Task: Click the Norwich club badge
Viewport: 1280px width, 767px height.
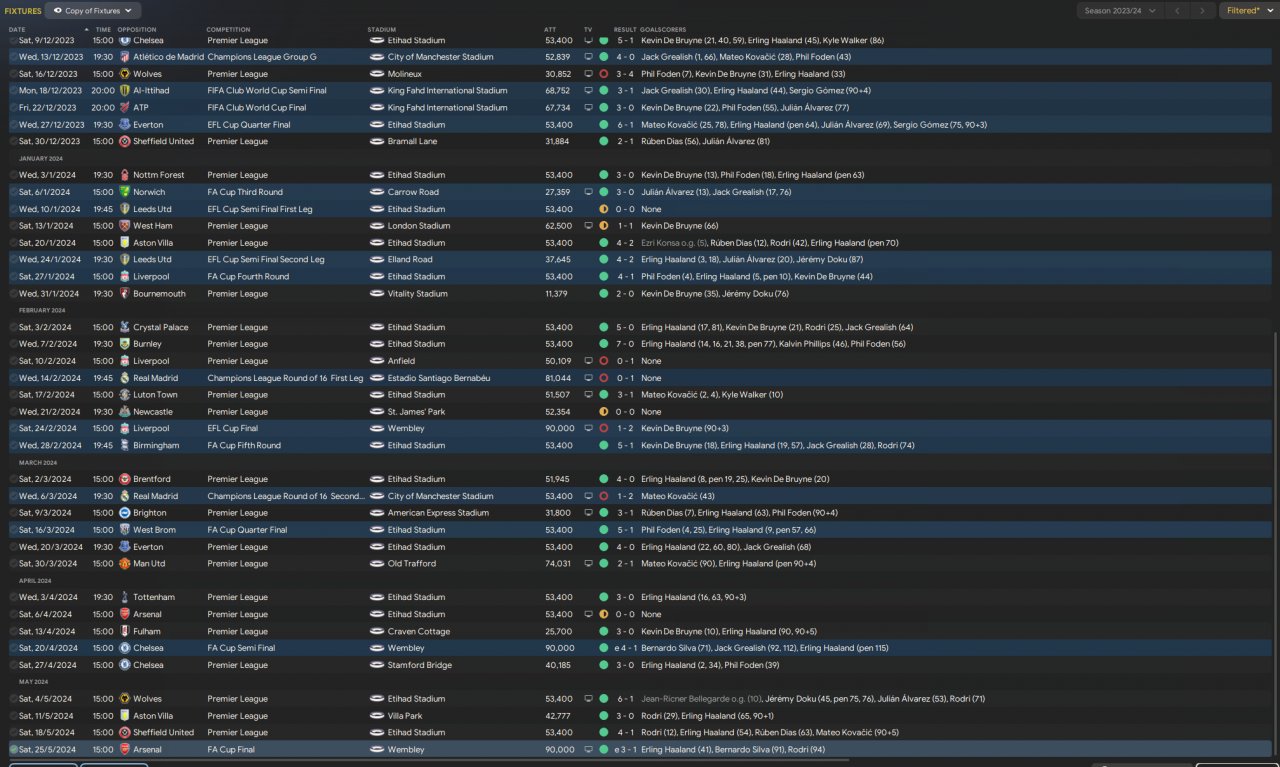Action: (x=124, y=192)
